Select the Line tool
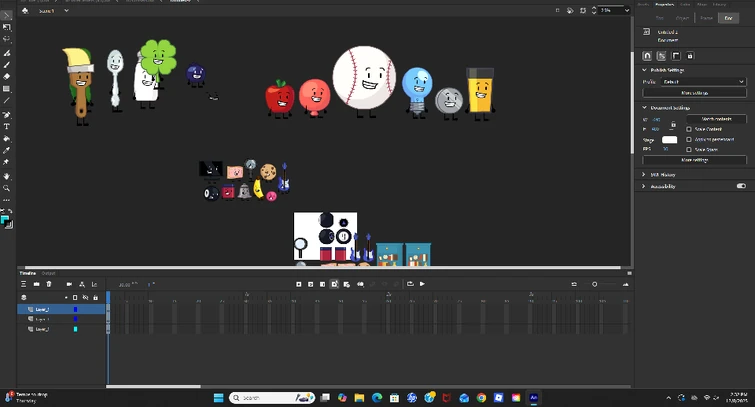 [7, 101]
